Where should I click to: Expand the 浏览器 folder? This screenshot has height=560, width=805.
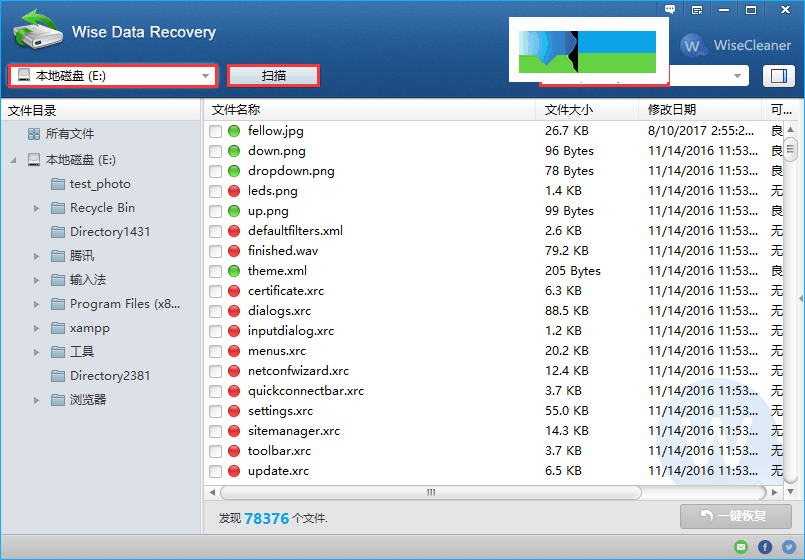click(36, 400)
